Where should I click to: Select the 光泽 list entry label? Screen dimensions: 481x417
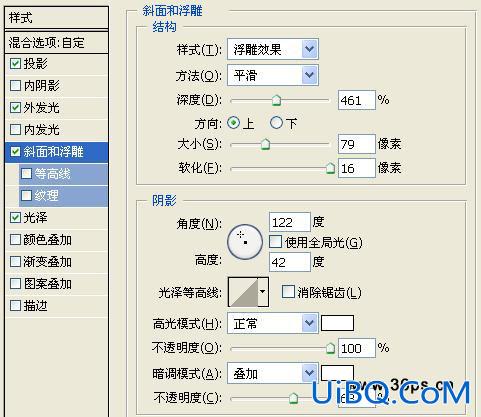point(35,218)
